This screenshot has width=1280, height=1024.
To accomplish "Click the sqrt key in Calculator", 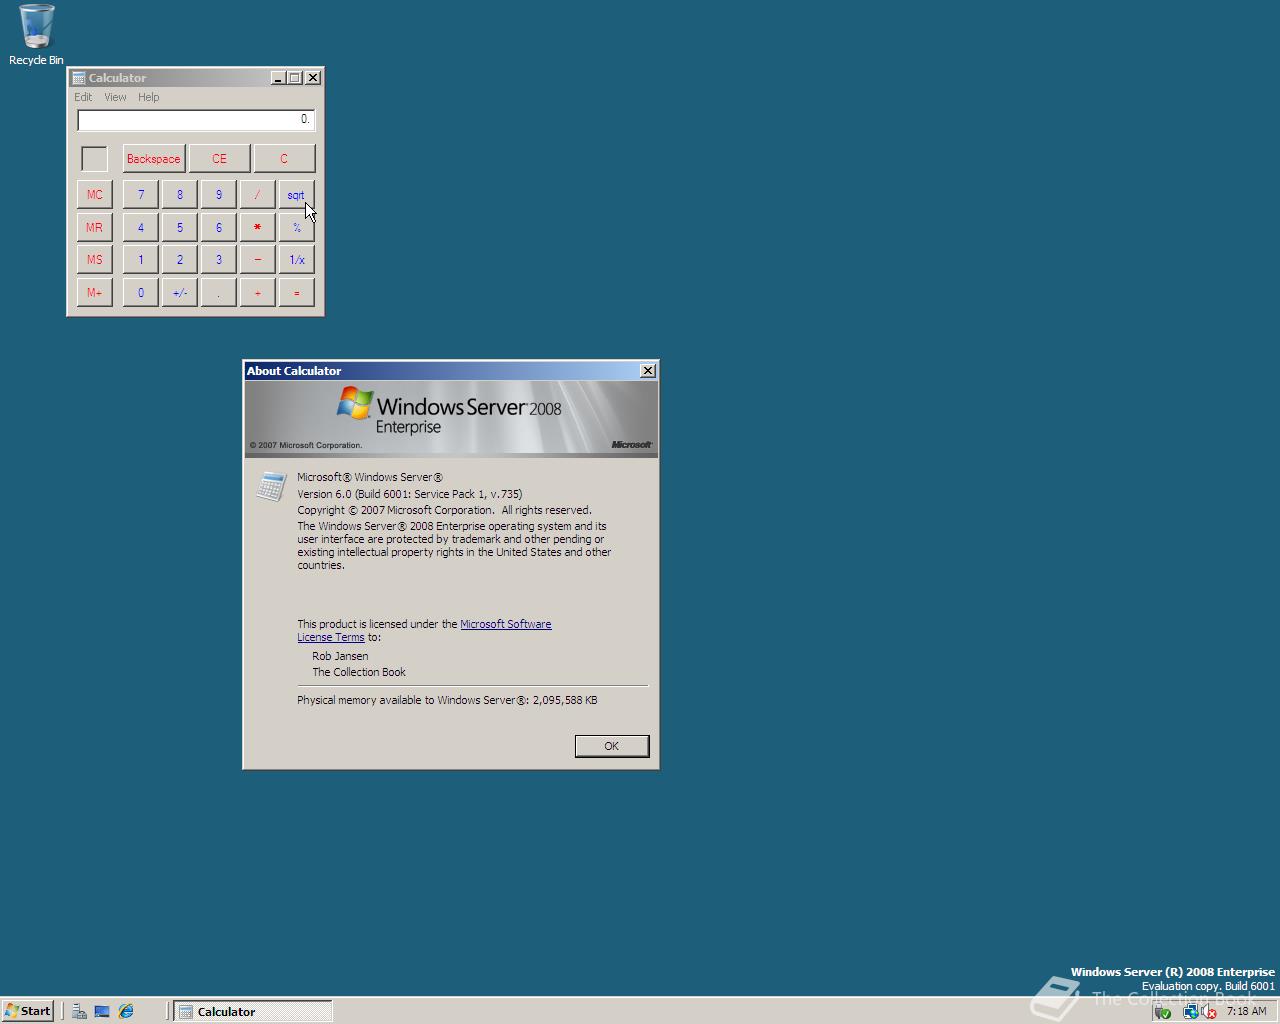I will coord(297,195).
